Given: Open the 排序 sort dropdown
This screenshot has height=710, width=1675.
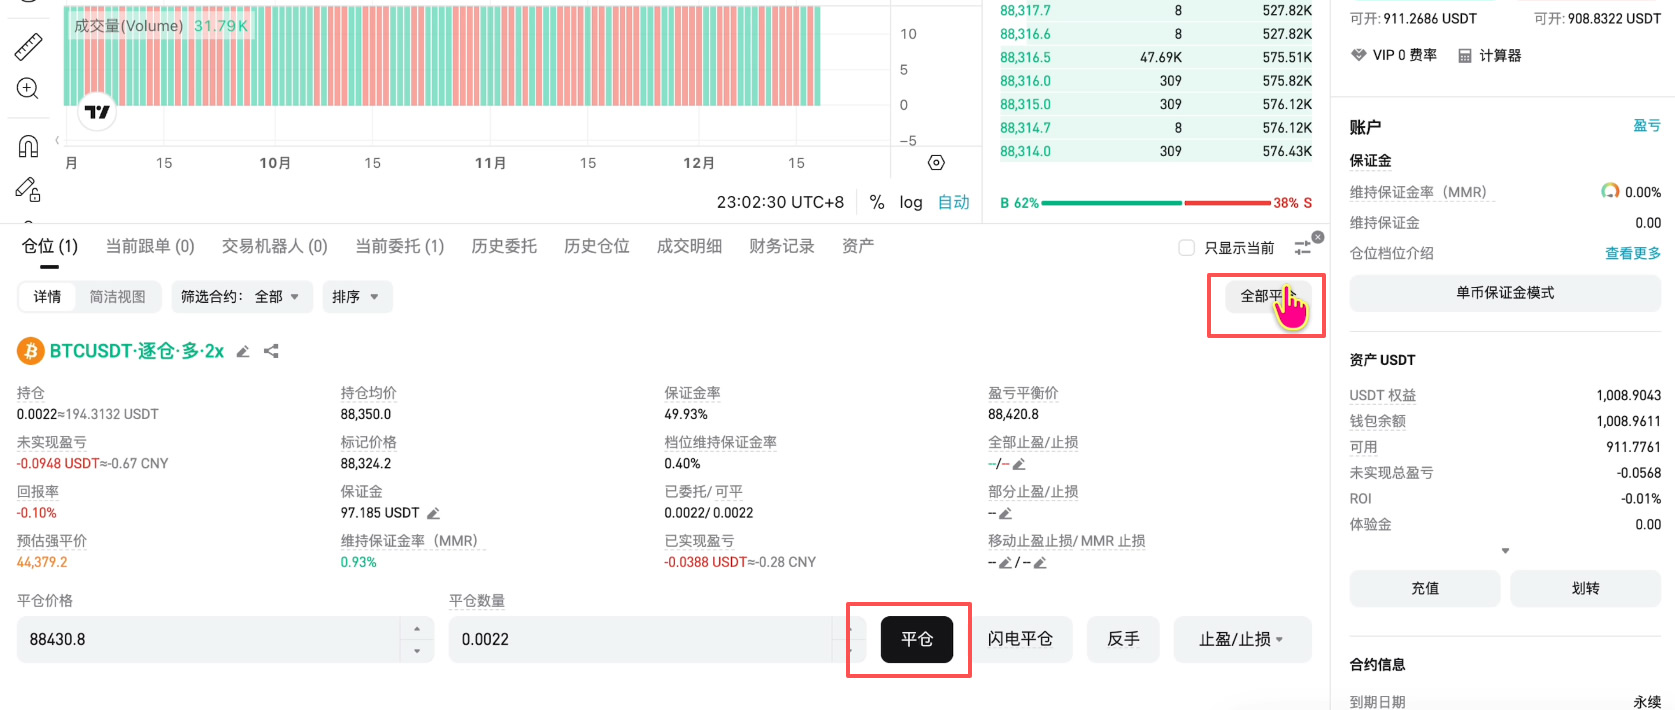Looking at the screenshot, I should coord(357,297).
